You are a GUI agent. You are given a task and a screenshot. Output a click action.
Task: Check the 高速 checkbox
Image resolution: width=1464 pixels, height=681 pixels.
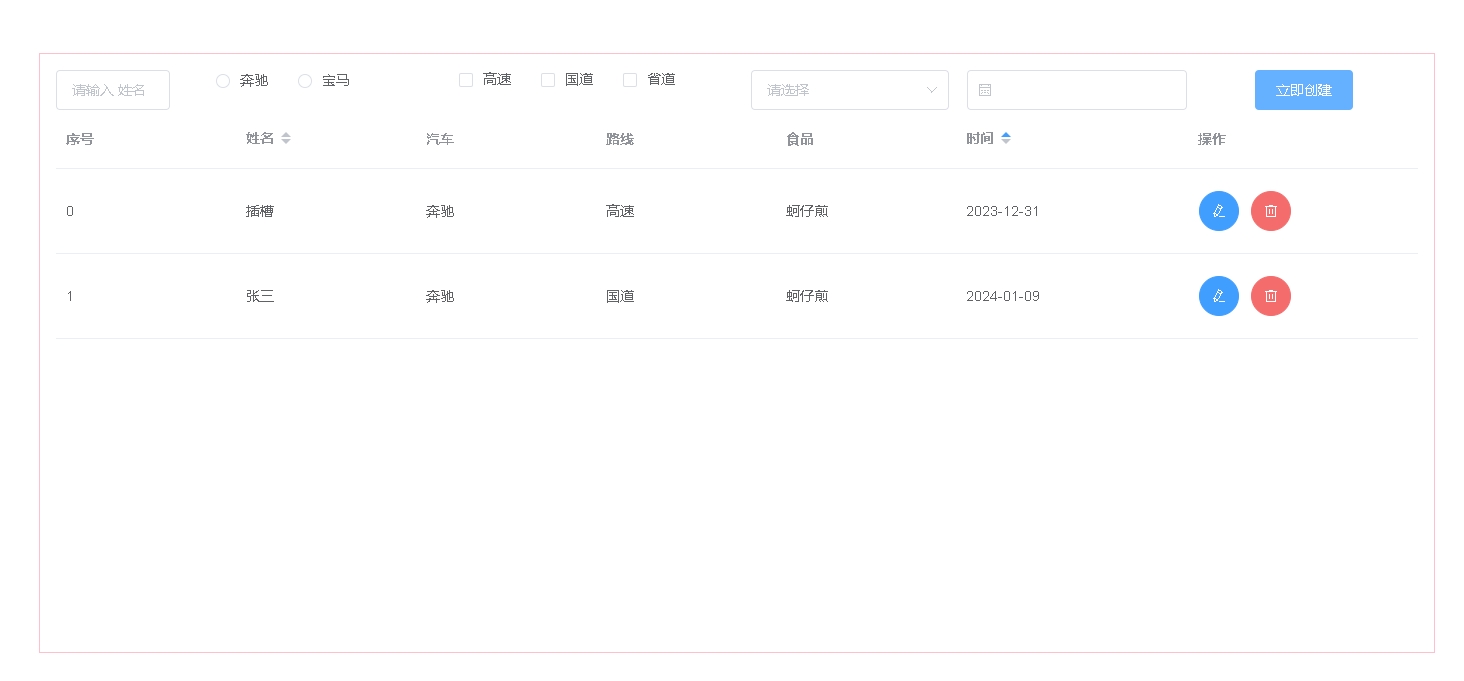pyautogui.click(x=466, y=80)
